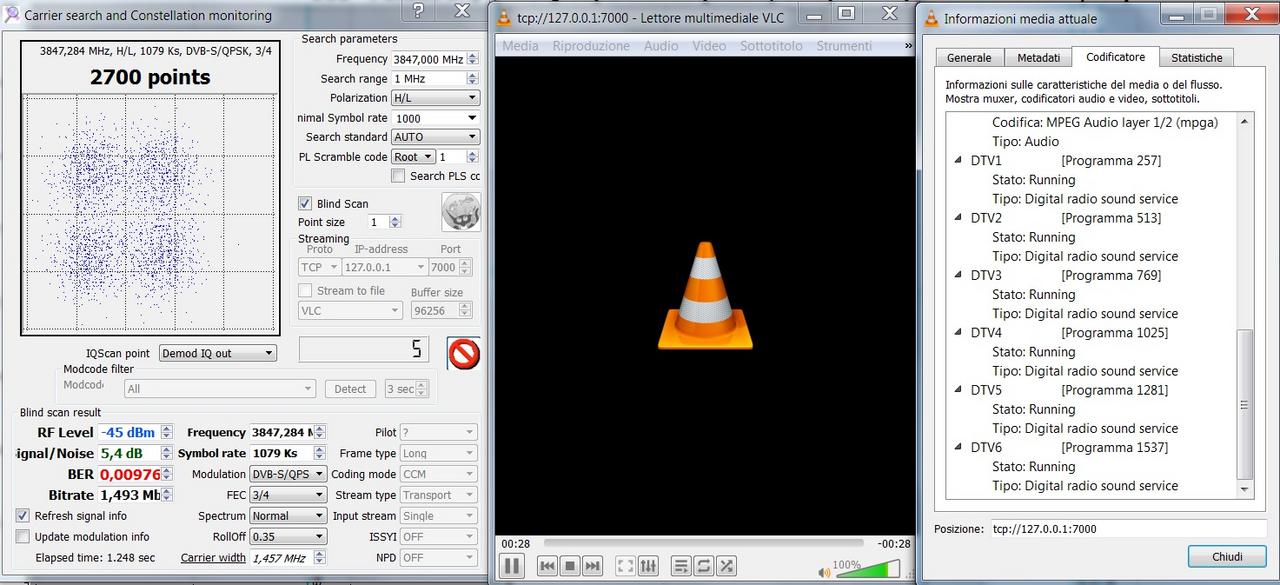Toggle Stream to file checkbox
Screen dimensions: 1280x585
click(x=306, y=291)
